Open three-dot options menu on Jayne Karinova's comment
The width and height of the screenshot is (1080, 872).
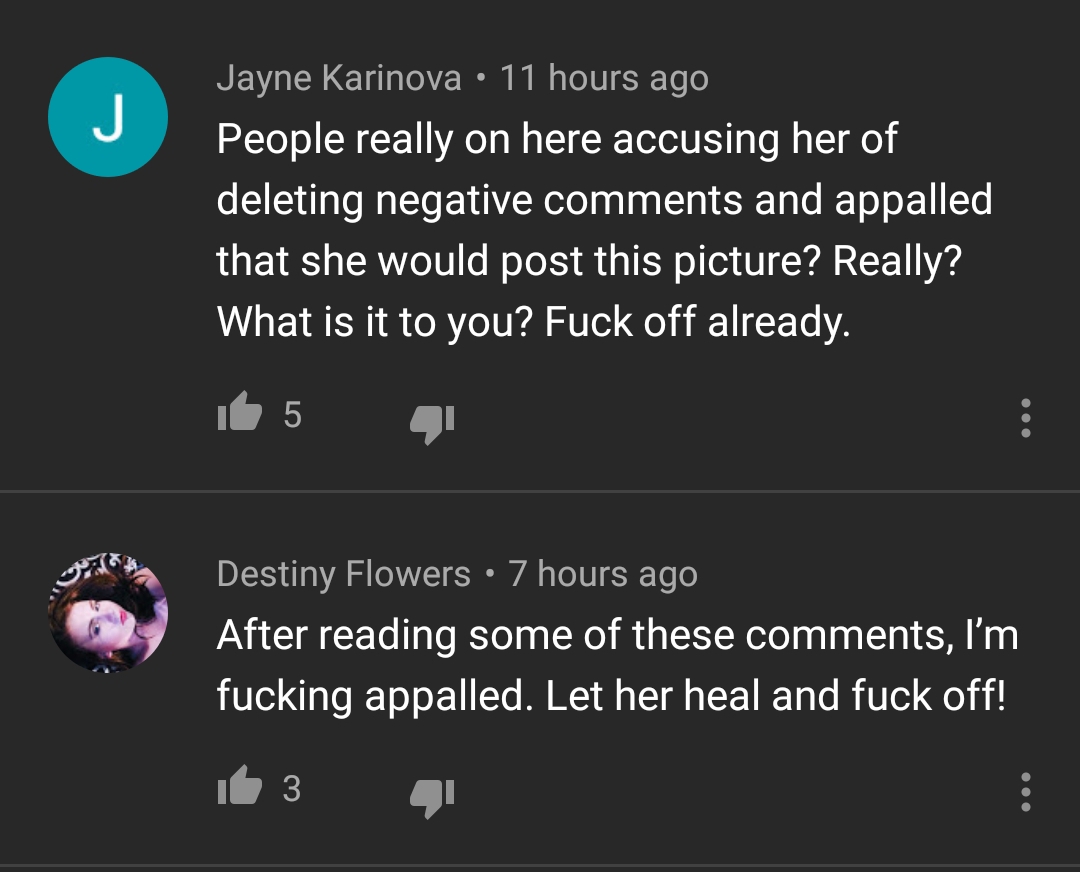pyautogui.click(x=1026, y=417)
